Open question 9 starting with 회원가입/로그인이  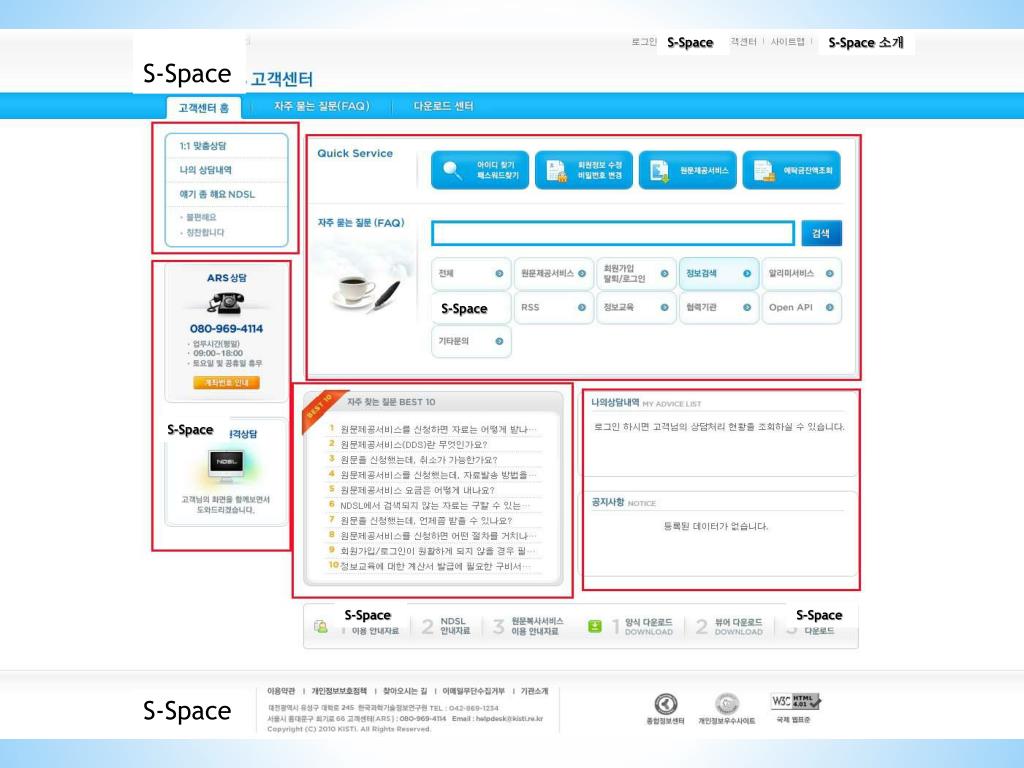click(438, 551)
